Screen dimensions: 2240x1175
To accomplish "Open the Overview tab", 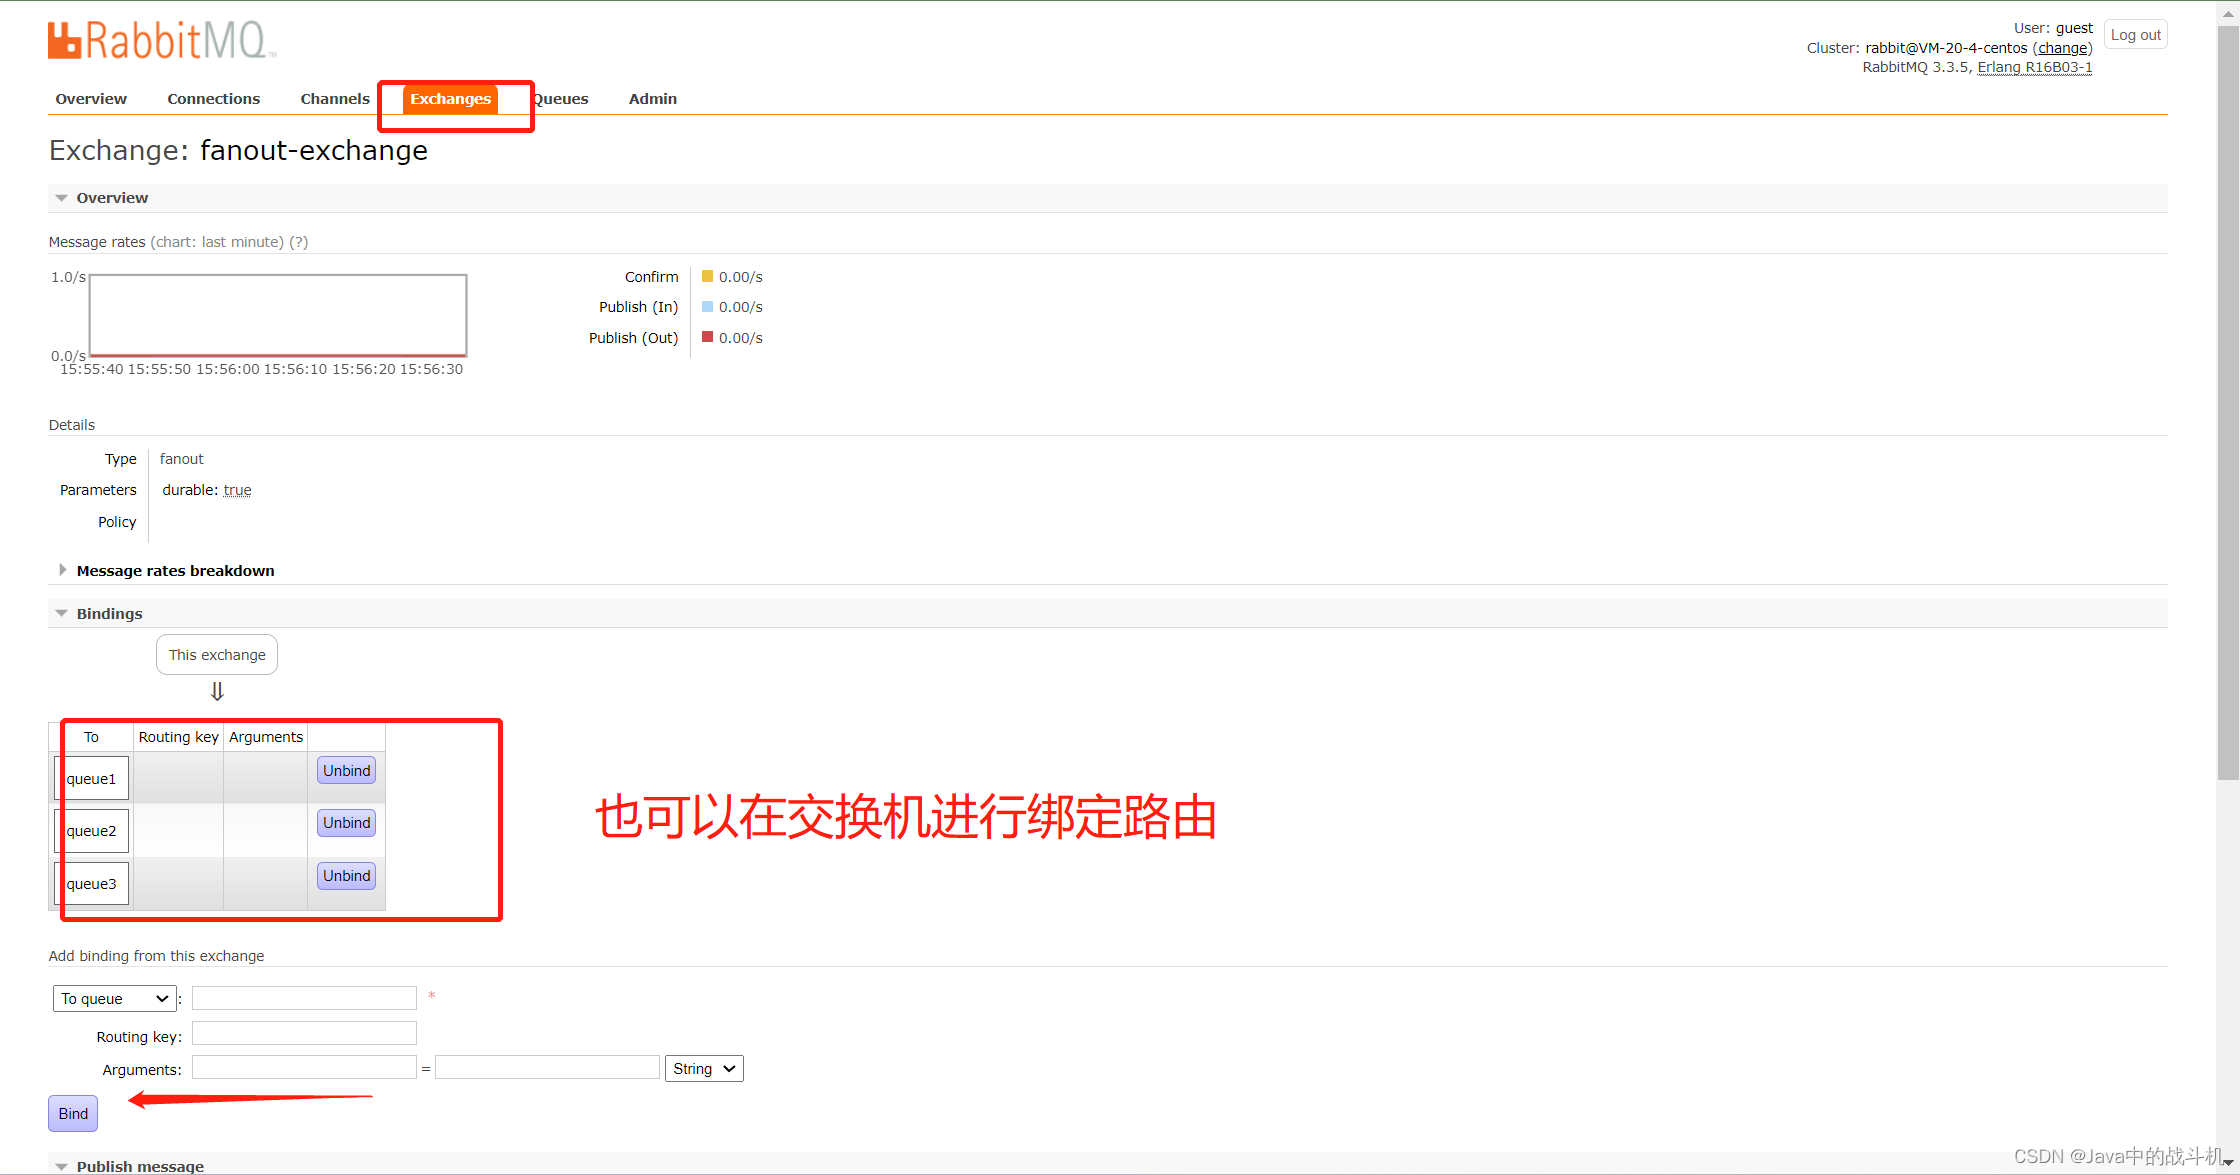I will tap(91, 98).
